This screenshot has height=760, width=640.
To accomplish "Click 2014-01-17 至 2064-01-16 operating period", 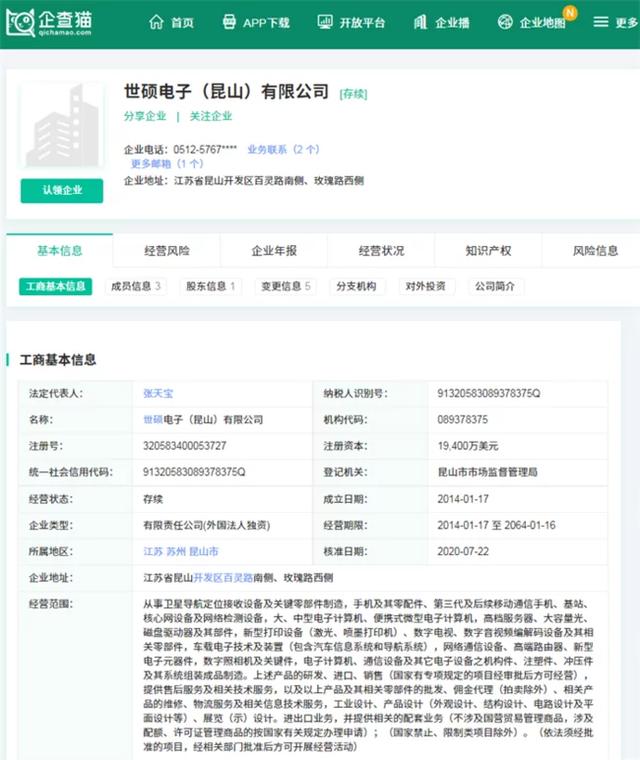I will click(496, 525).
